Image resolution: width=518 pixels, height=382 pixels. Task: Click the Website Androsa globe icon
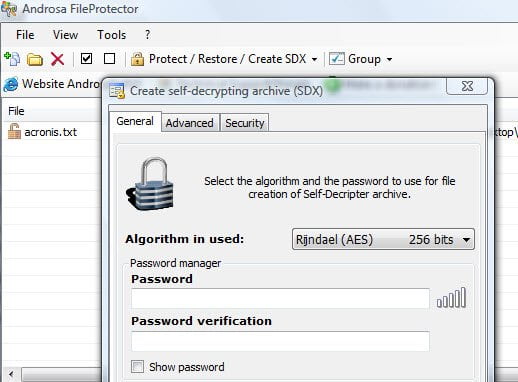[11, 84]
